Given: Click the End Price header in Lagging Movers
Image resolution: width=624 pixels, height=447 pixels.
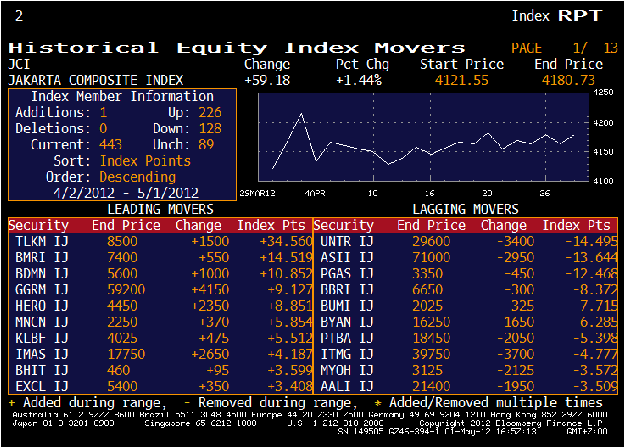Looking at the screenshot, I should tap(431, 226).
